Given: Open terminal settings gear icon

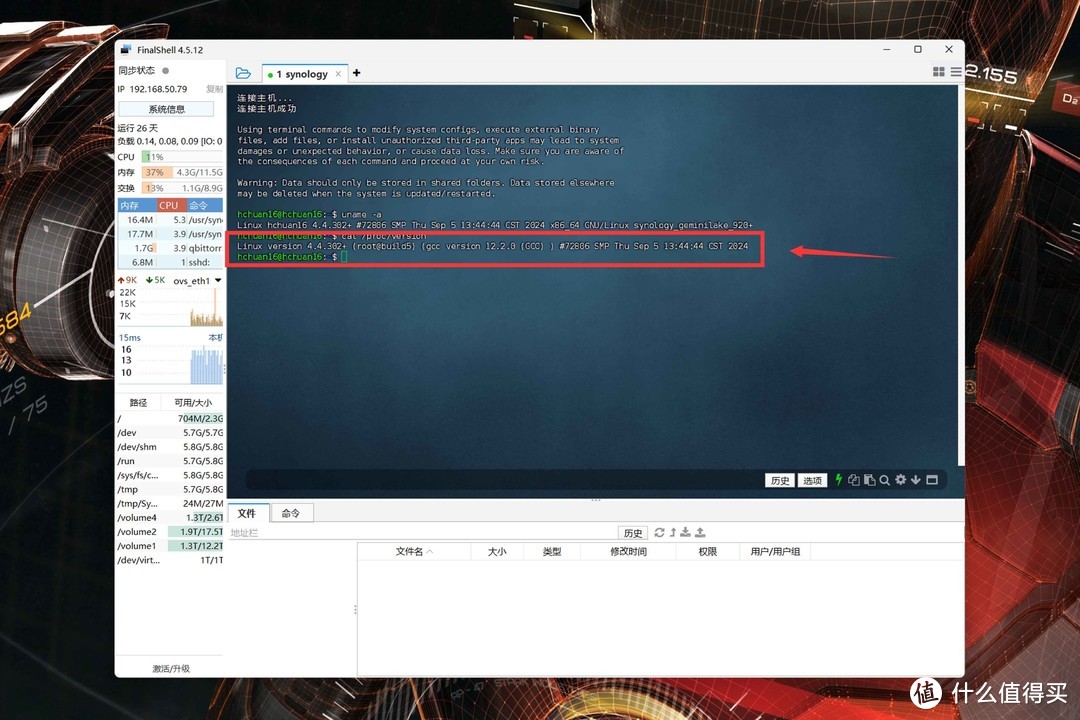Looking at the screenshot, I should [900, 480].
